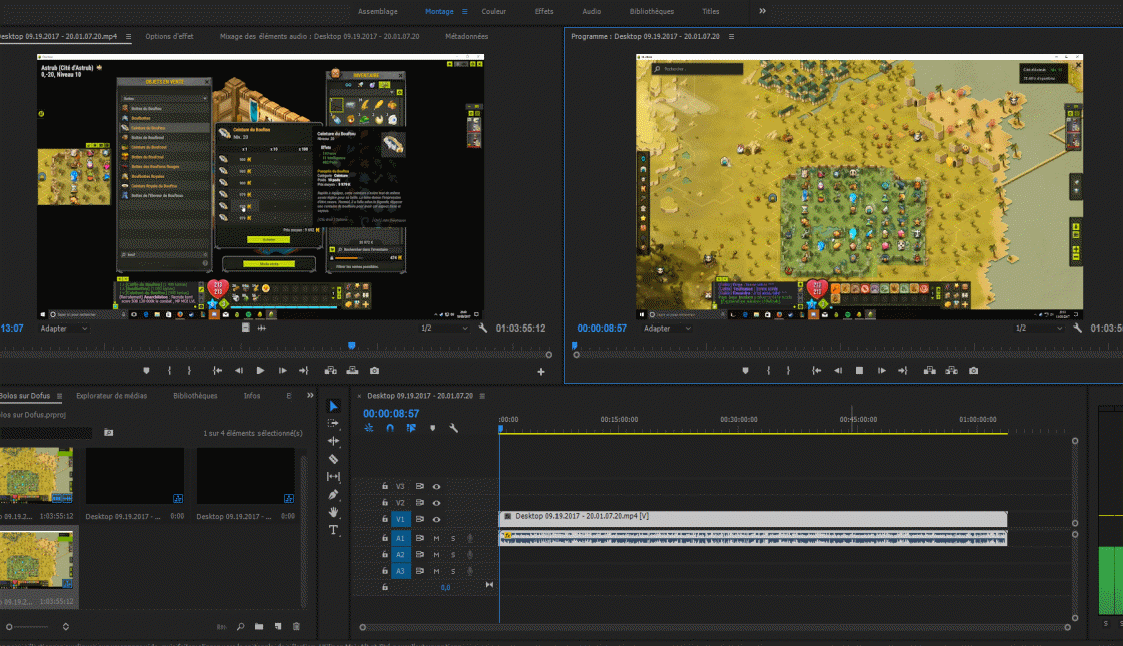Stop playback in the Program monitor
Viewport: 1123px width, 646px height.
pos(859,370)
